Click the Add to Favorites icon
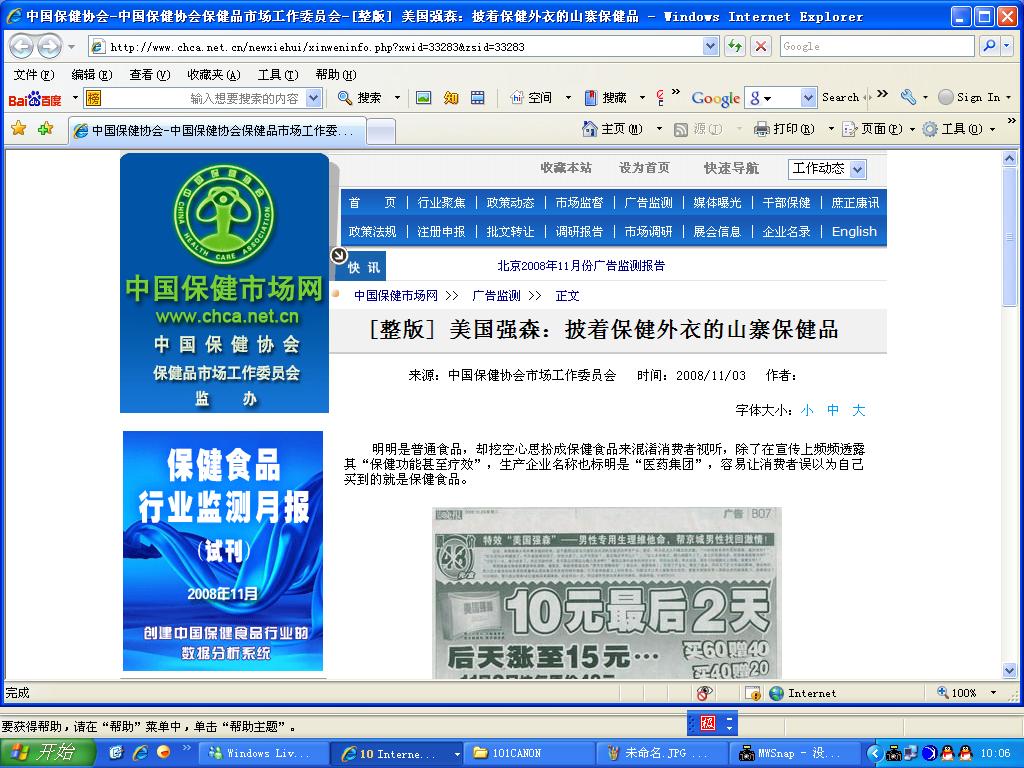 45,129
